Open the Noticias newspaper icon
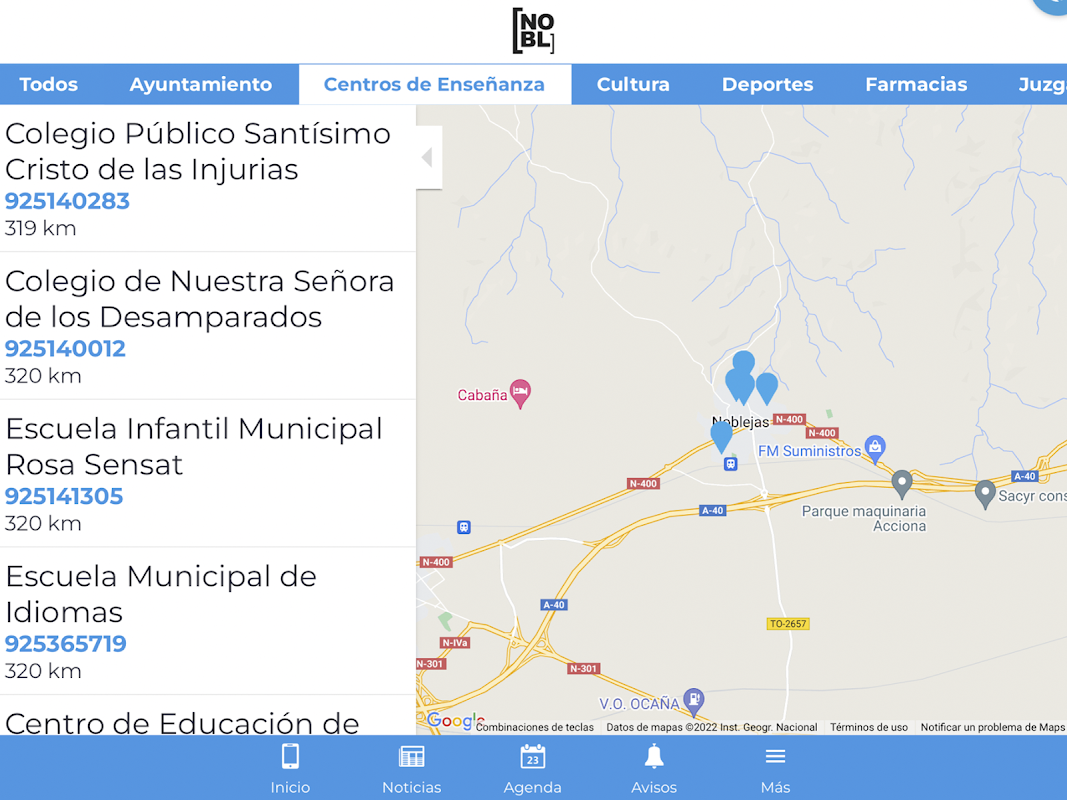 [x=412, y=756]
